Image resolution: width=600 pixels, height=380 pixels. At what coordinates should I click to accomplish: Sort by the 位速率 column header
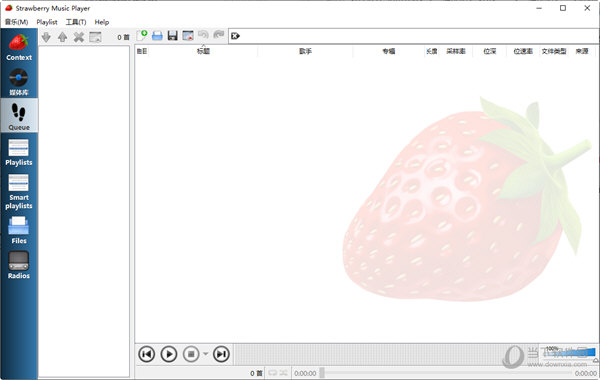pos(523,51)
